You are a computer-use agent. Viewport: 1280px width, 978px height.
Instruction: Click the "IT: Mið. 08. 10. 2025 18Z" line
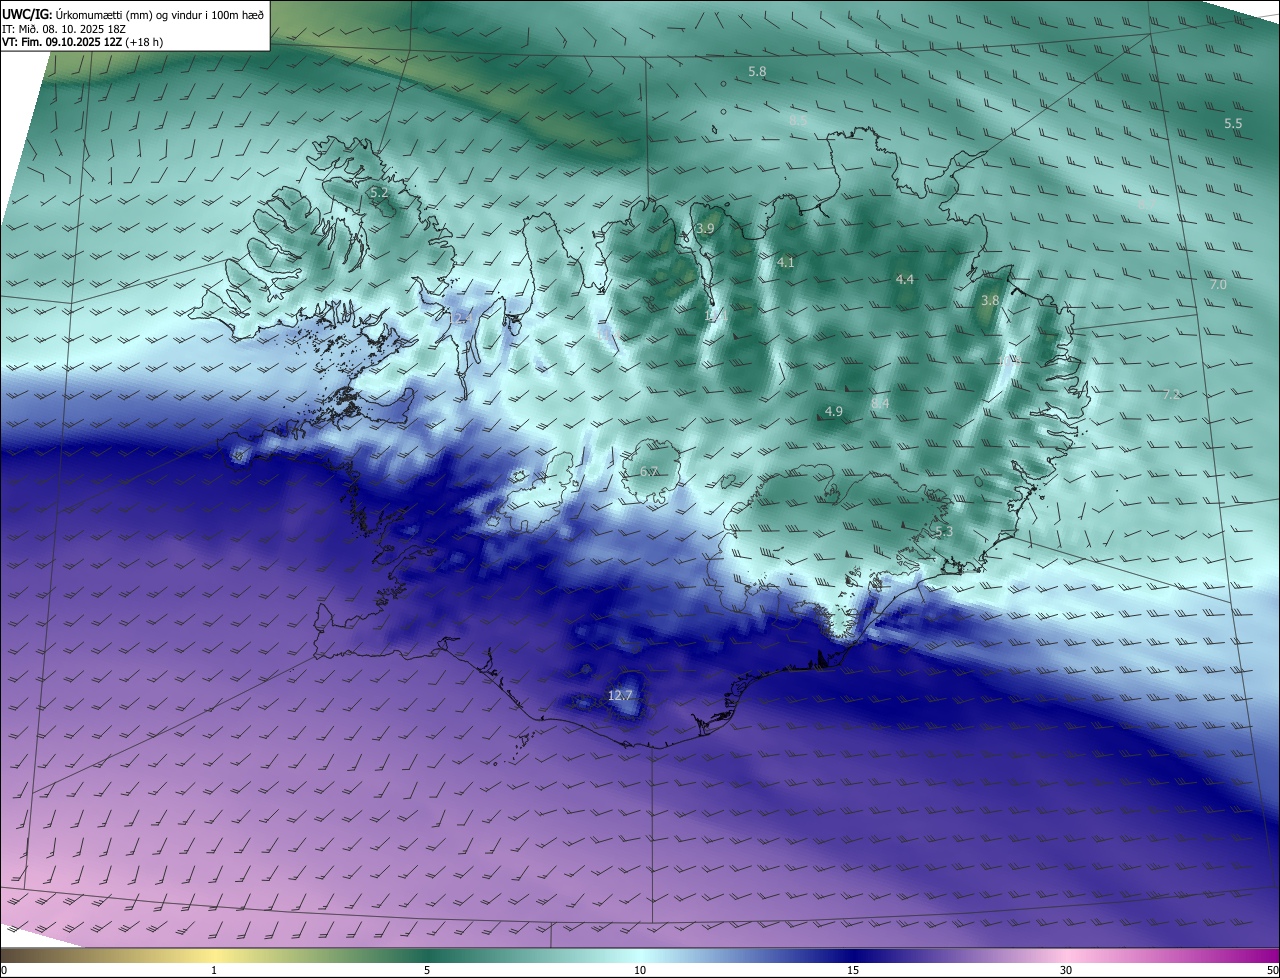click(x=66, y=28)
